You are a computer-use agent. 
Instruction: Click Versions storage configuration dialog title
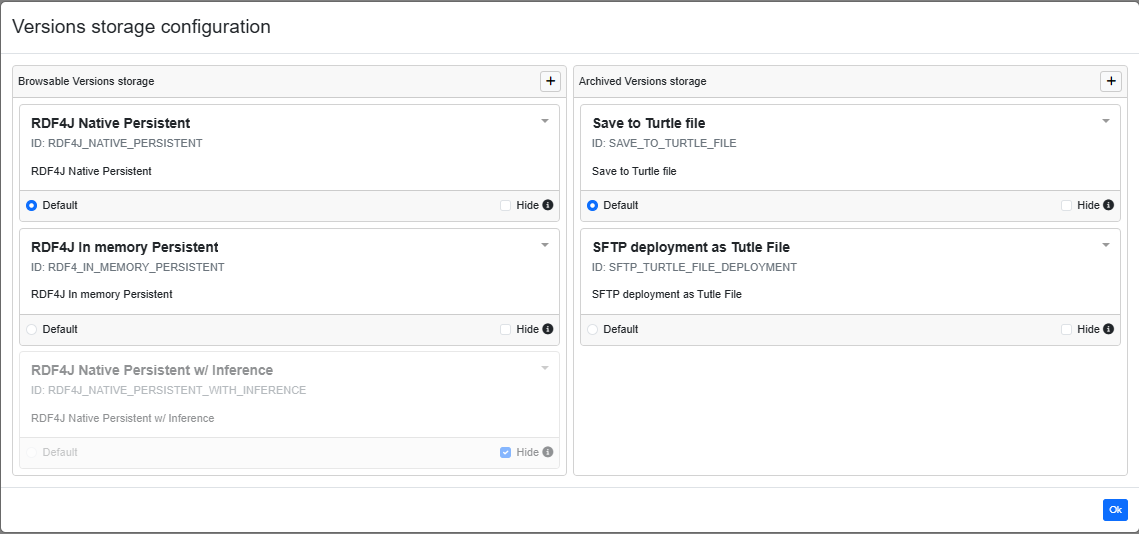click(142, 27)
